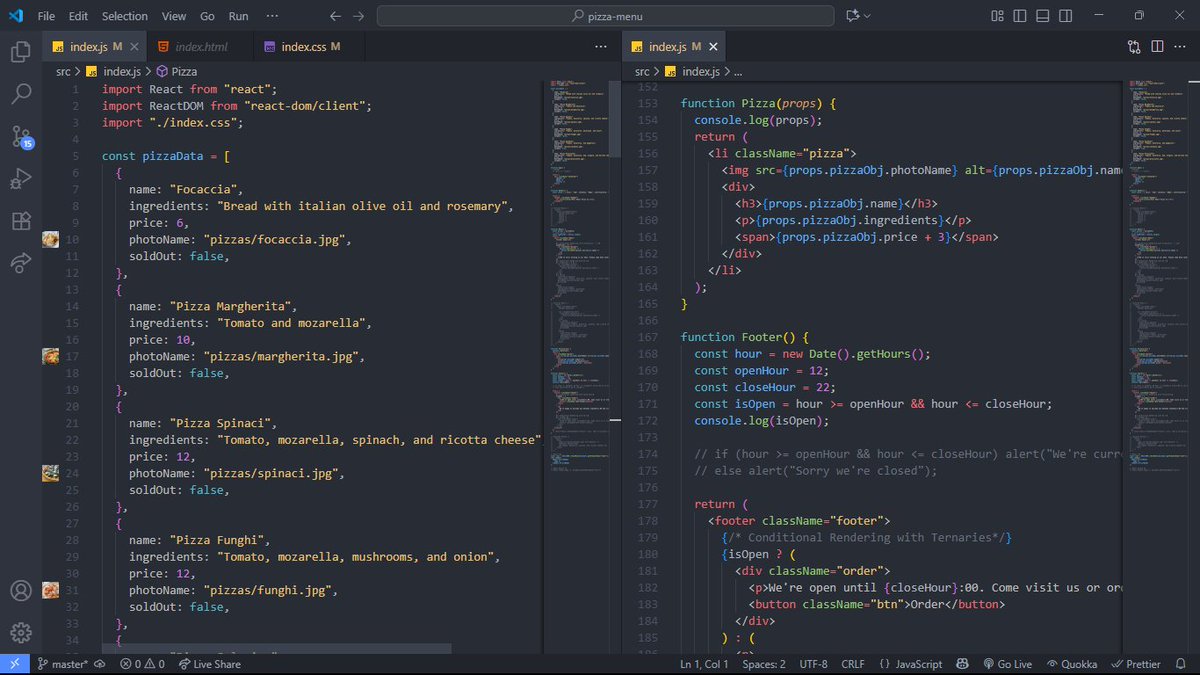Open More Actions ellipsis for right editor group
This screenshot has height=675, width=1200.
point(1180,46)
